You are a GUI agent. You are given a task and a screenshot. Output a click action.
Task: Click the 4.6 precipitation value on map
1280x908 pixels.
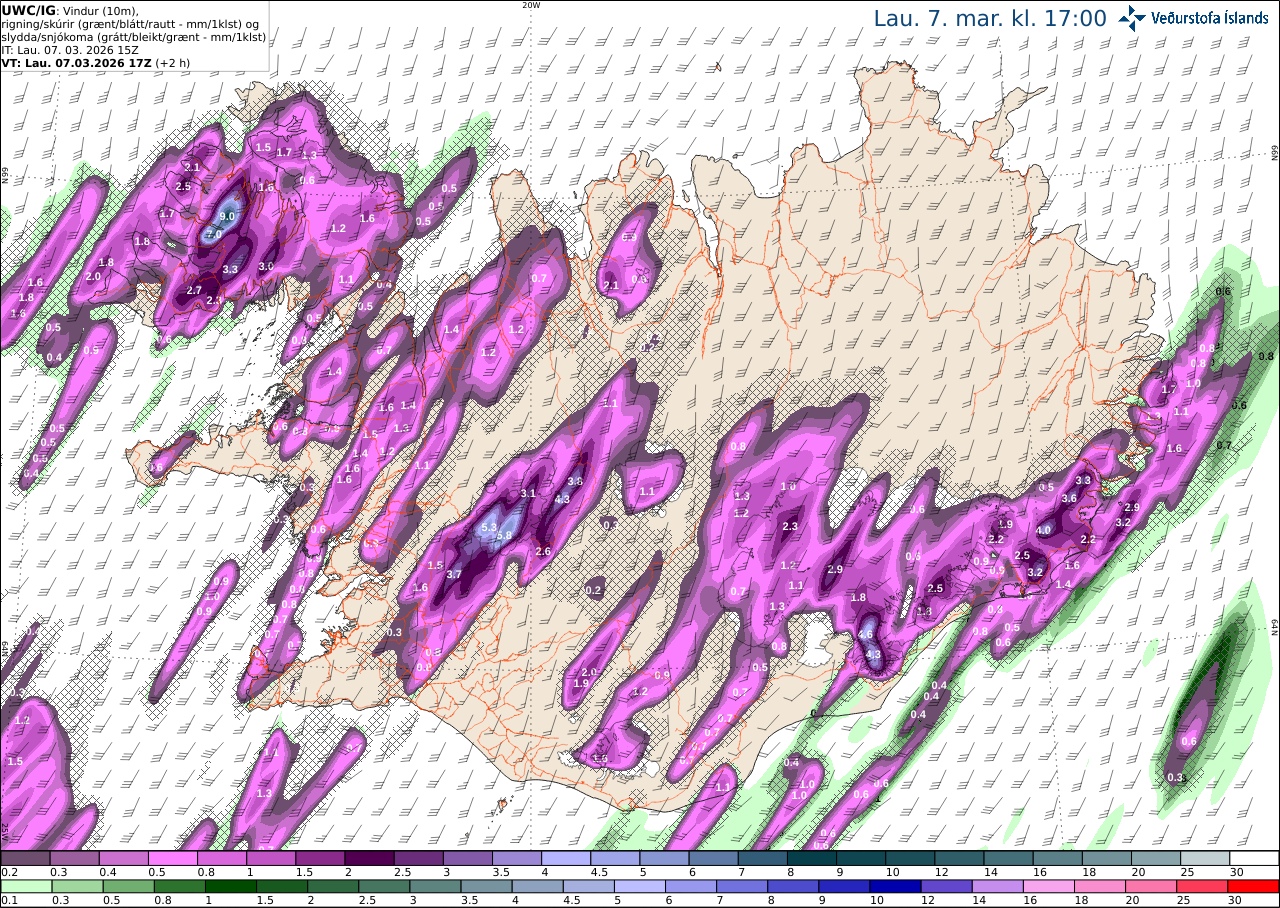click(x=866, y=634)
